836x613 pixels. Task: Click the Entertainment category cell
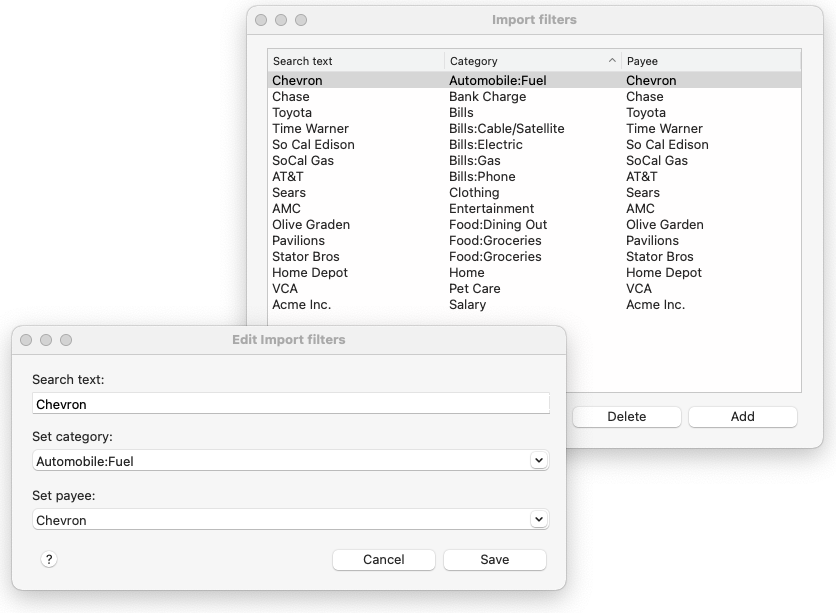(491, 208)
